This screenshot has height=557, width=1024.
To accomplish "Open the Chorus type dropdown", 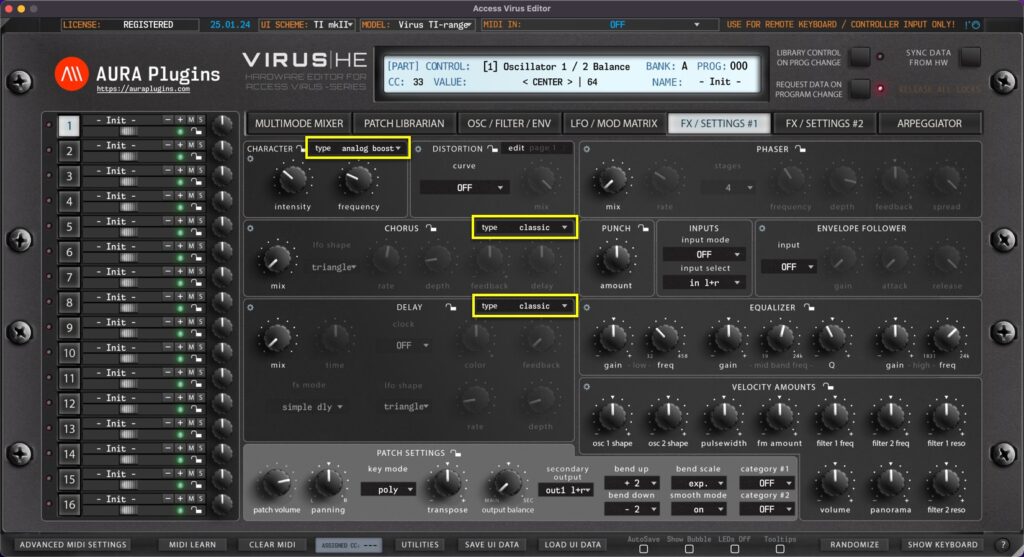I will (524, 227).
